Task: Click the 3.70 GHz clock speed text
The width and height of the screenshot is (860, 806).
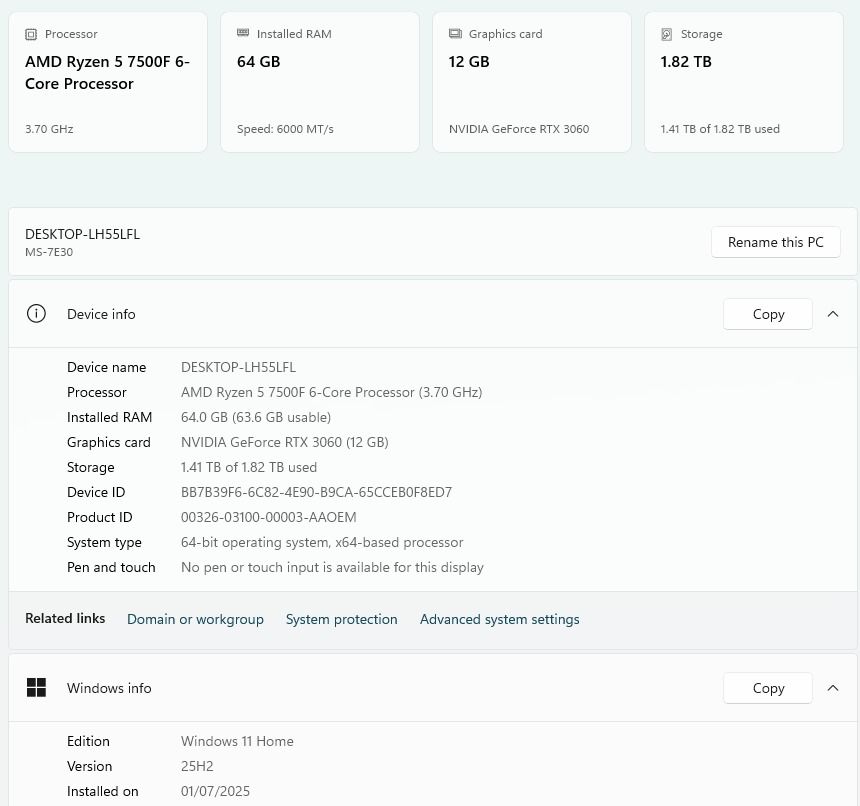Action: pos(49,129)
